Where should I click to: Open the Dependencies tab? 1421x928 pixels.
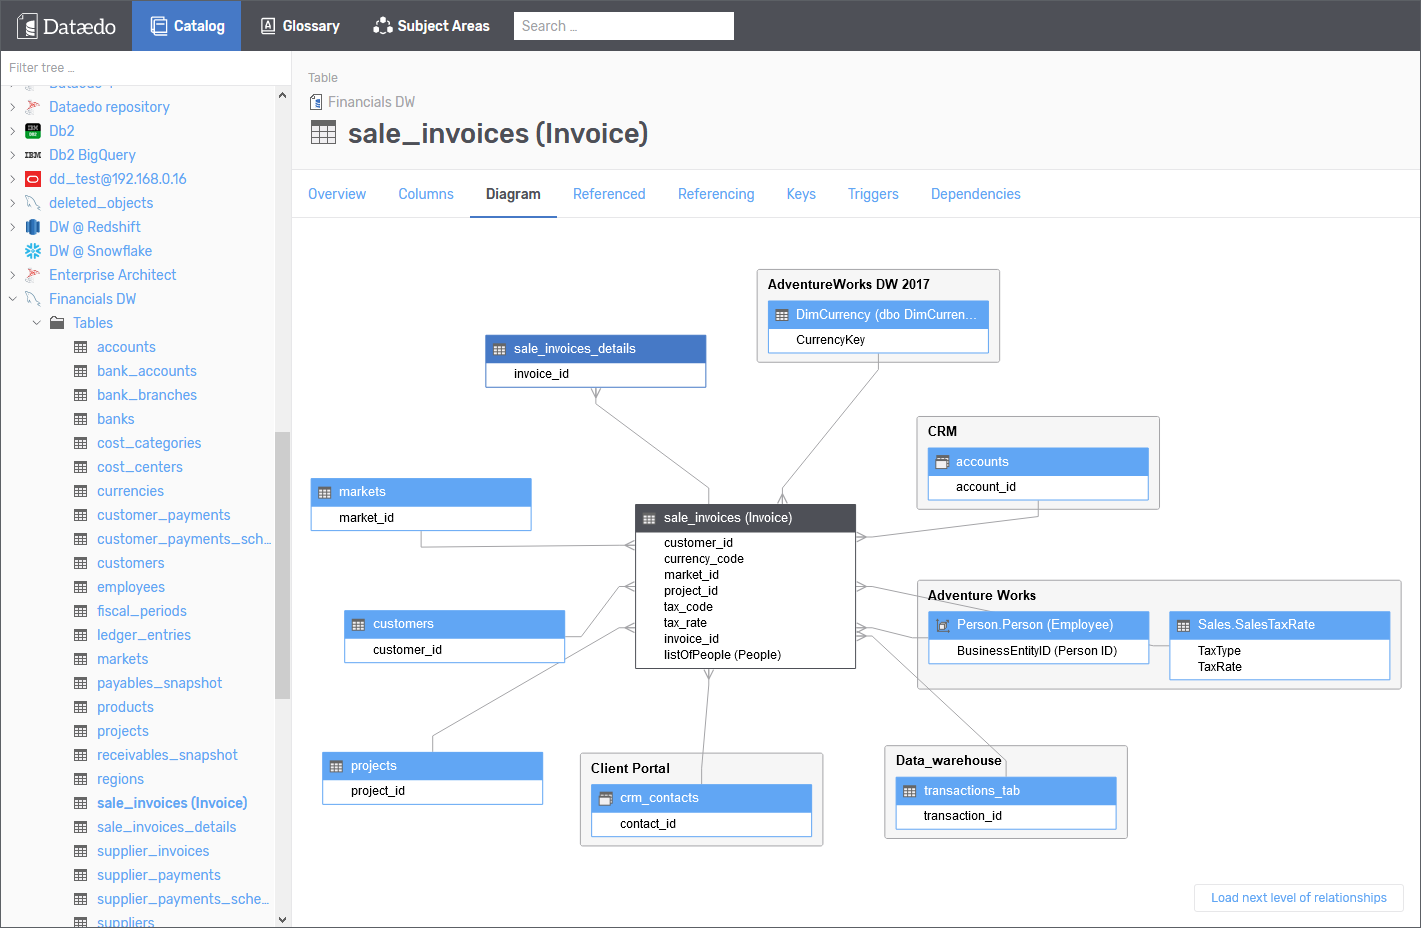975,194
